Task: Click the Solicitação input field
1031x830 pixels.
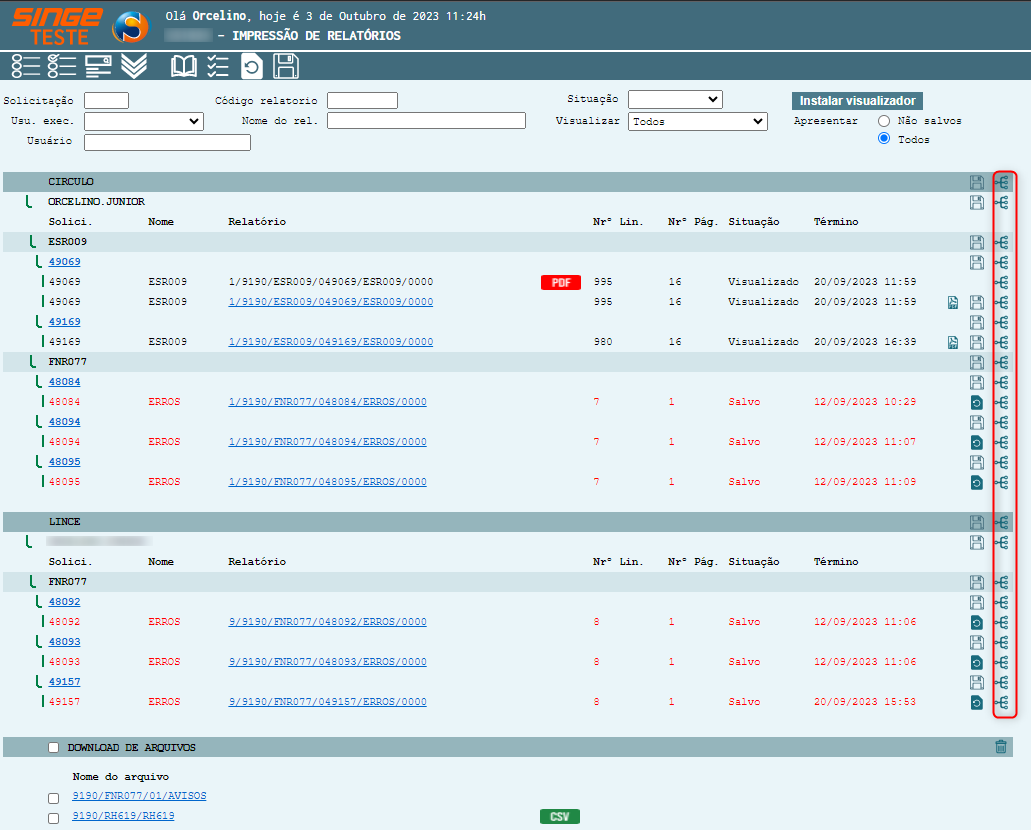Action: (107, 101)
